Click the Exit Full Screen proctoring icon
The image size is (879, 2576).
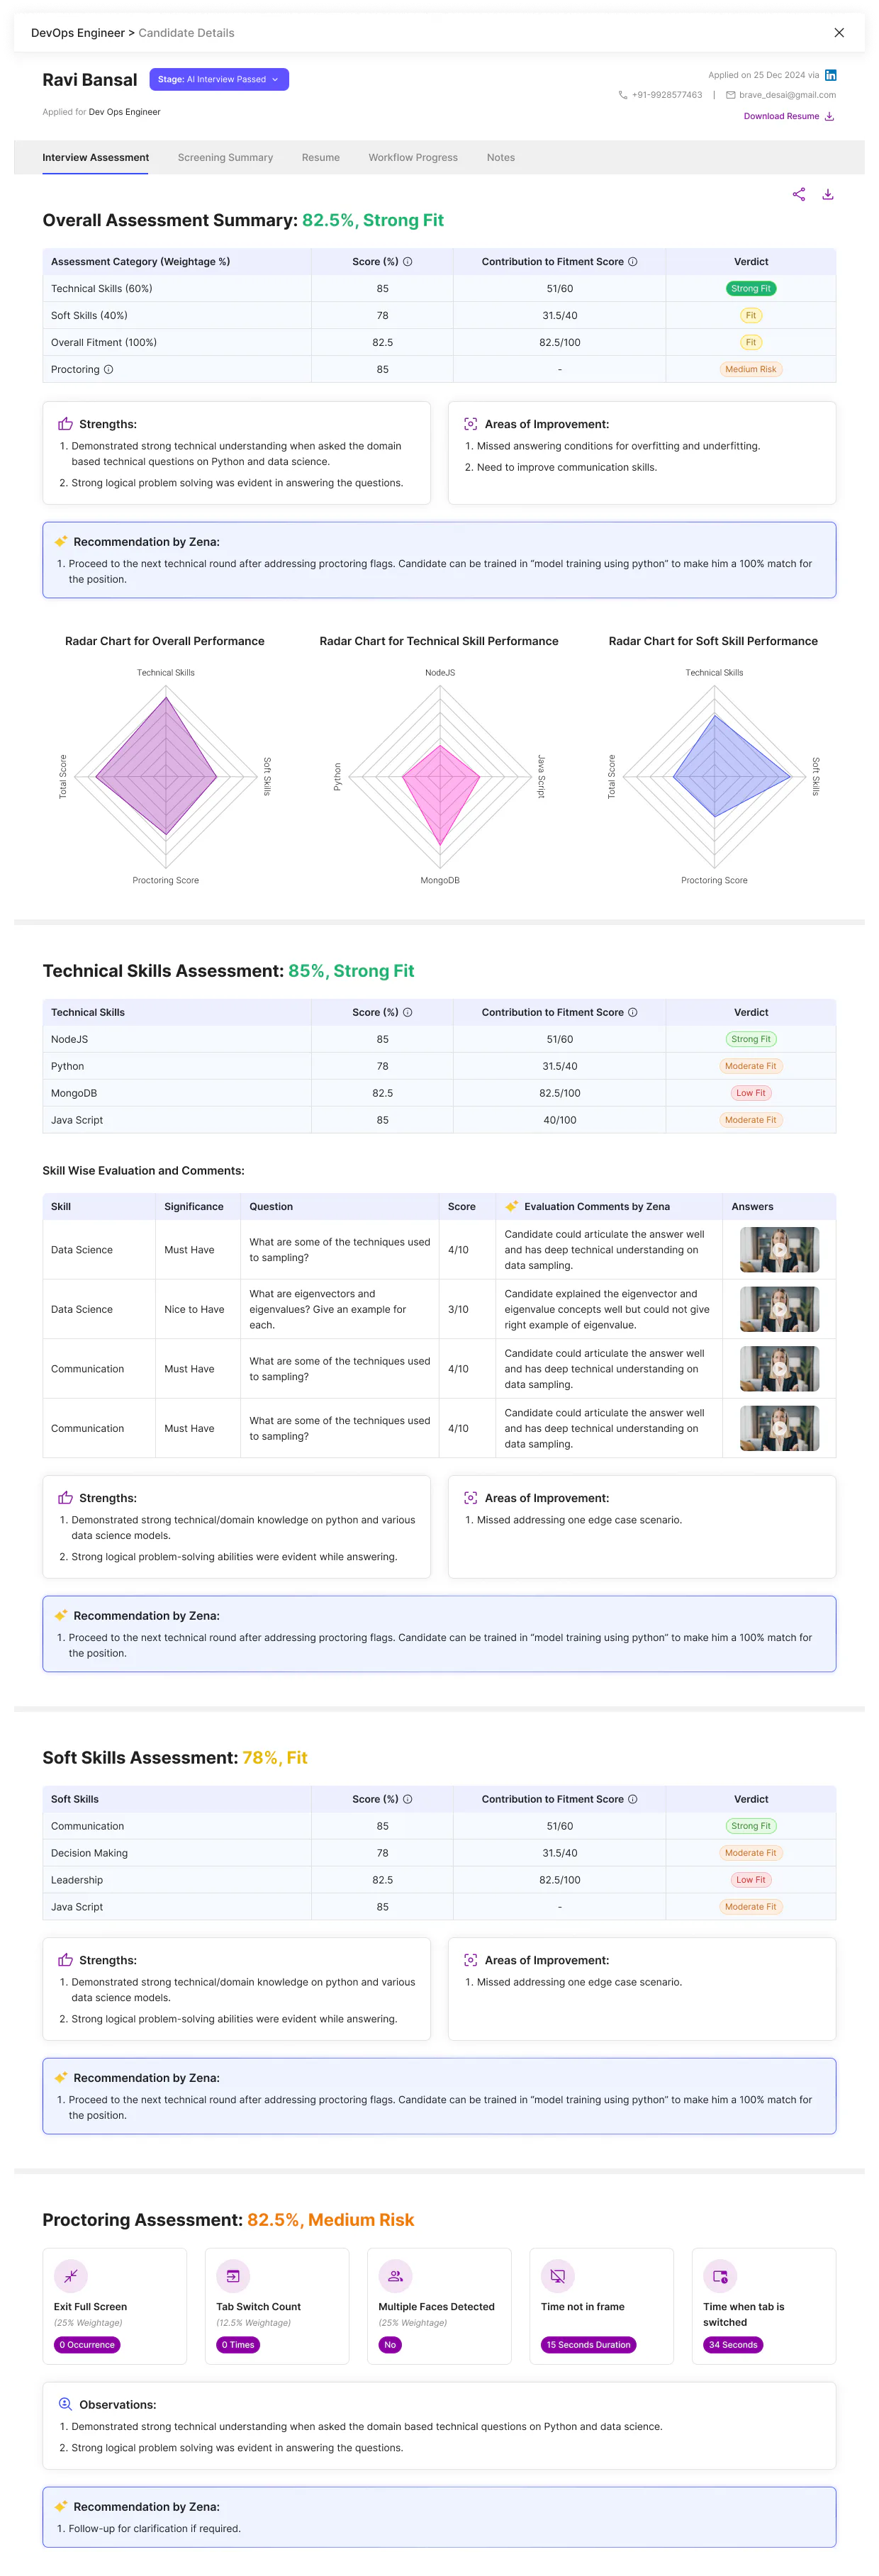pos(70,2277)
